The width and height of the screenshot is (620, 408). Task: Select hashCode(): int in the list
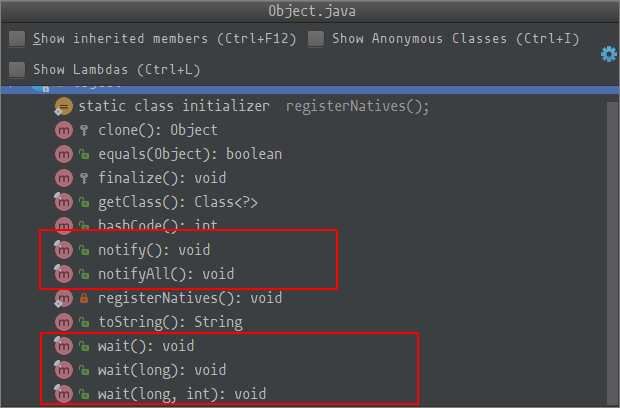tap(158, 225)
